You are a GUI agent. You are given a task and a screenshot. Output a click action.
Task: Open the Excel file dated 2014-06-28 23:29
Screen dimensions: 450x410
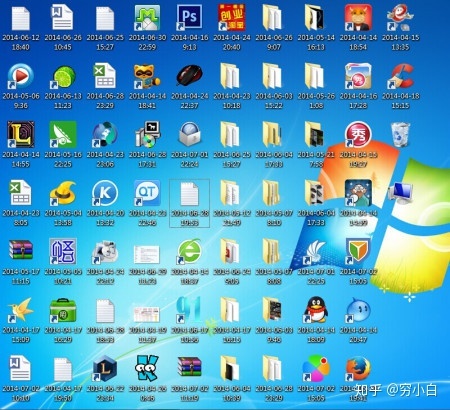click(105, 76)
